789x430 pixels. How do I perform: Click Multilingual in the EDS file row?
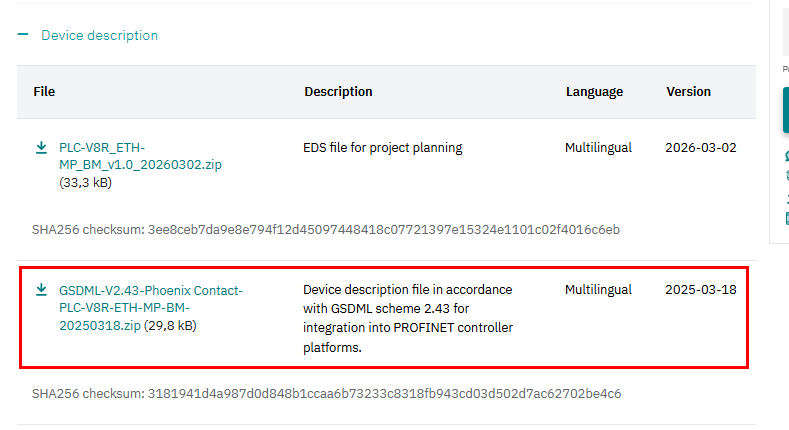coord(598,147)
